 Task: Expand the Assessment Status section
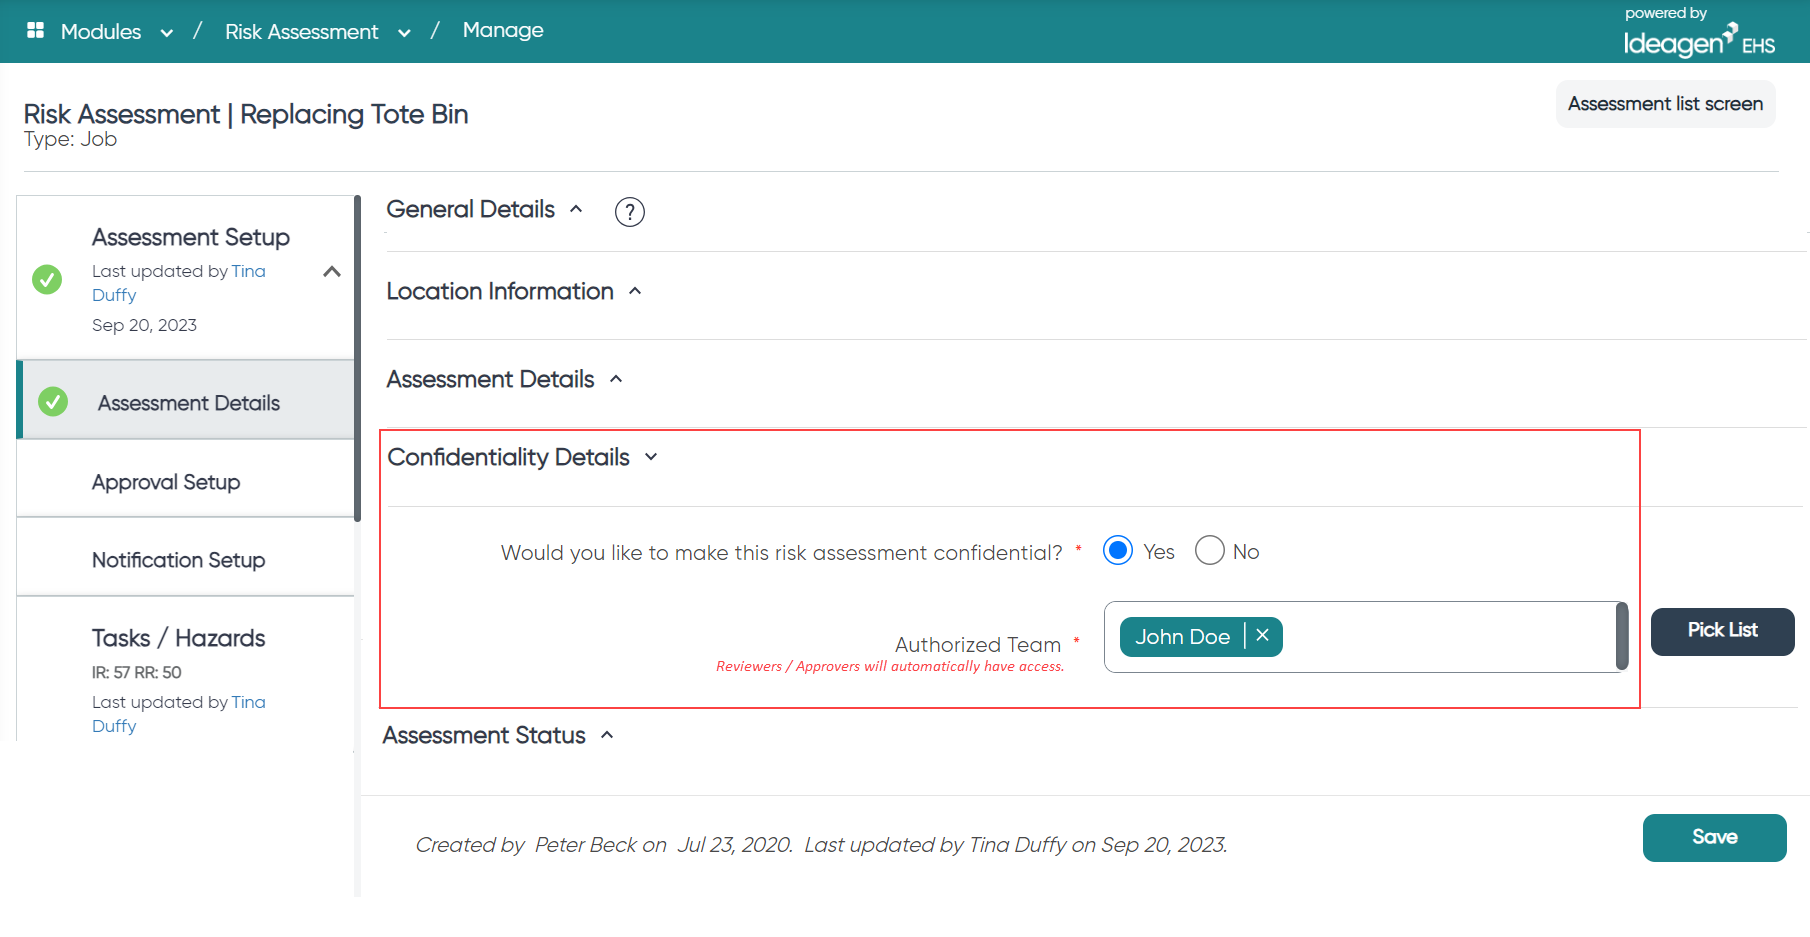coord(607,735)
